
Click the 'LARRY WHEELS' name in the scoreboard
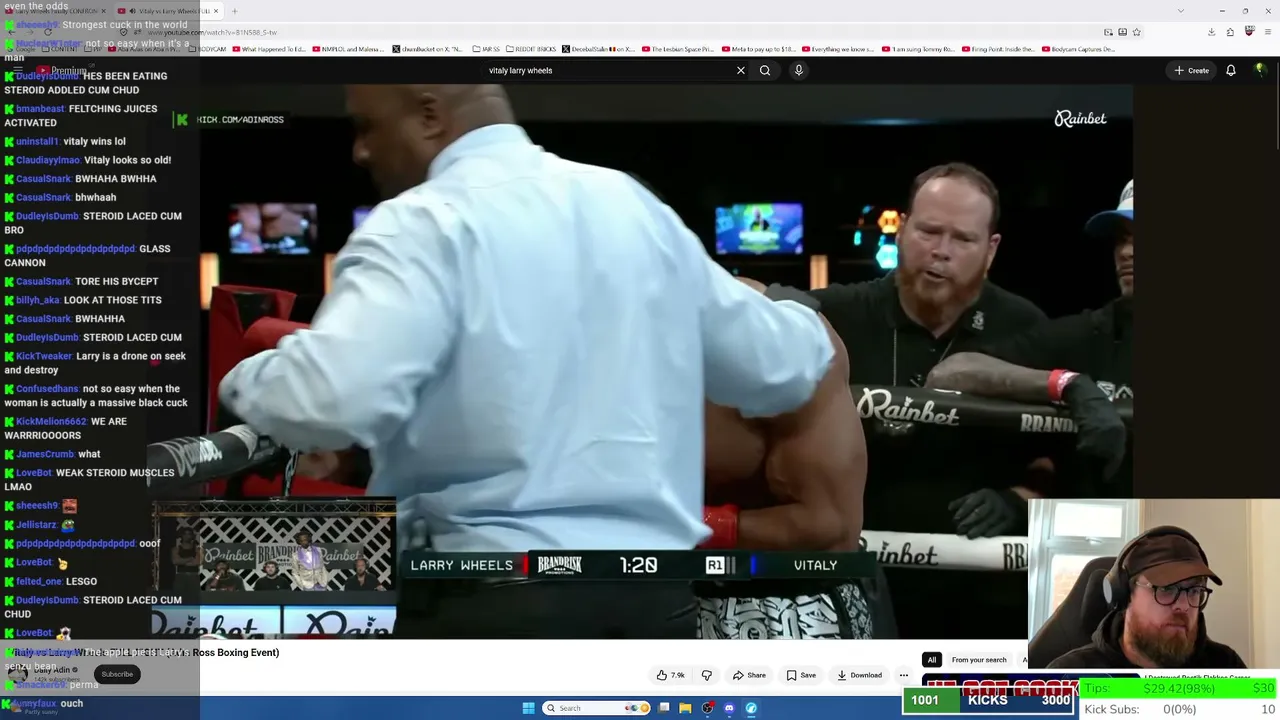462,565
